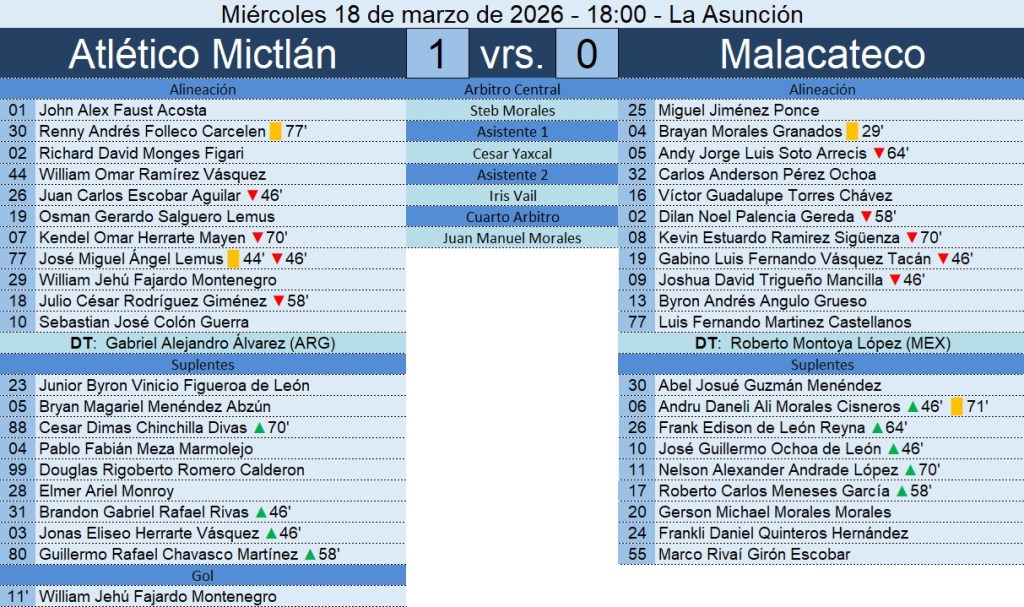Click the red arrow beside Andy Jorge Luis Soto Arrecis

(878, 153)
